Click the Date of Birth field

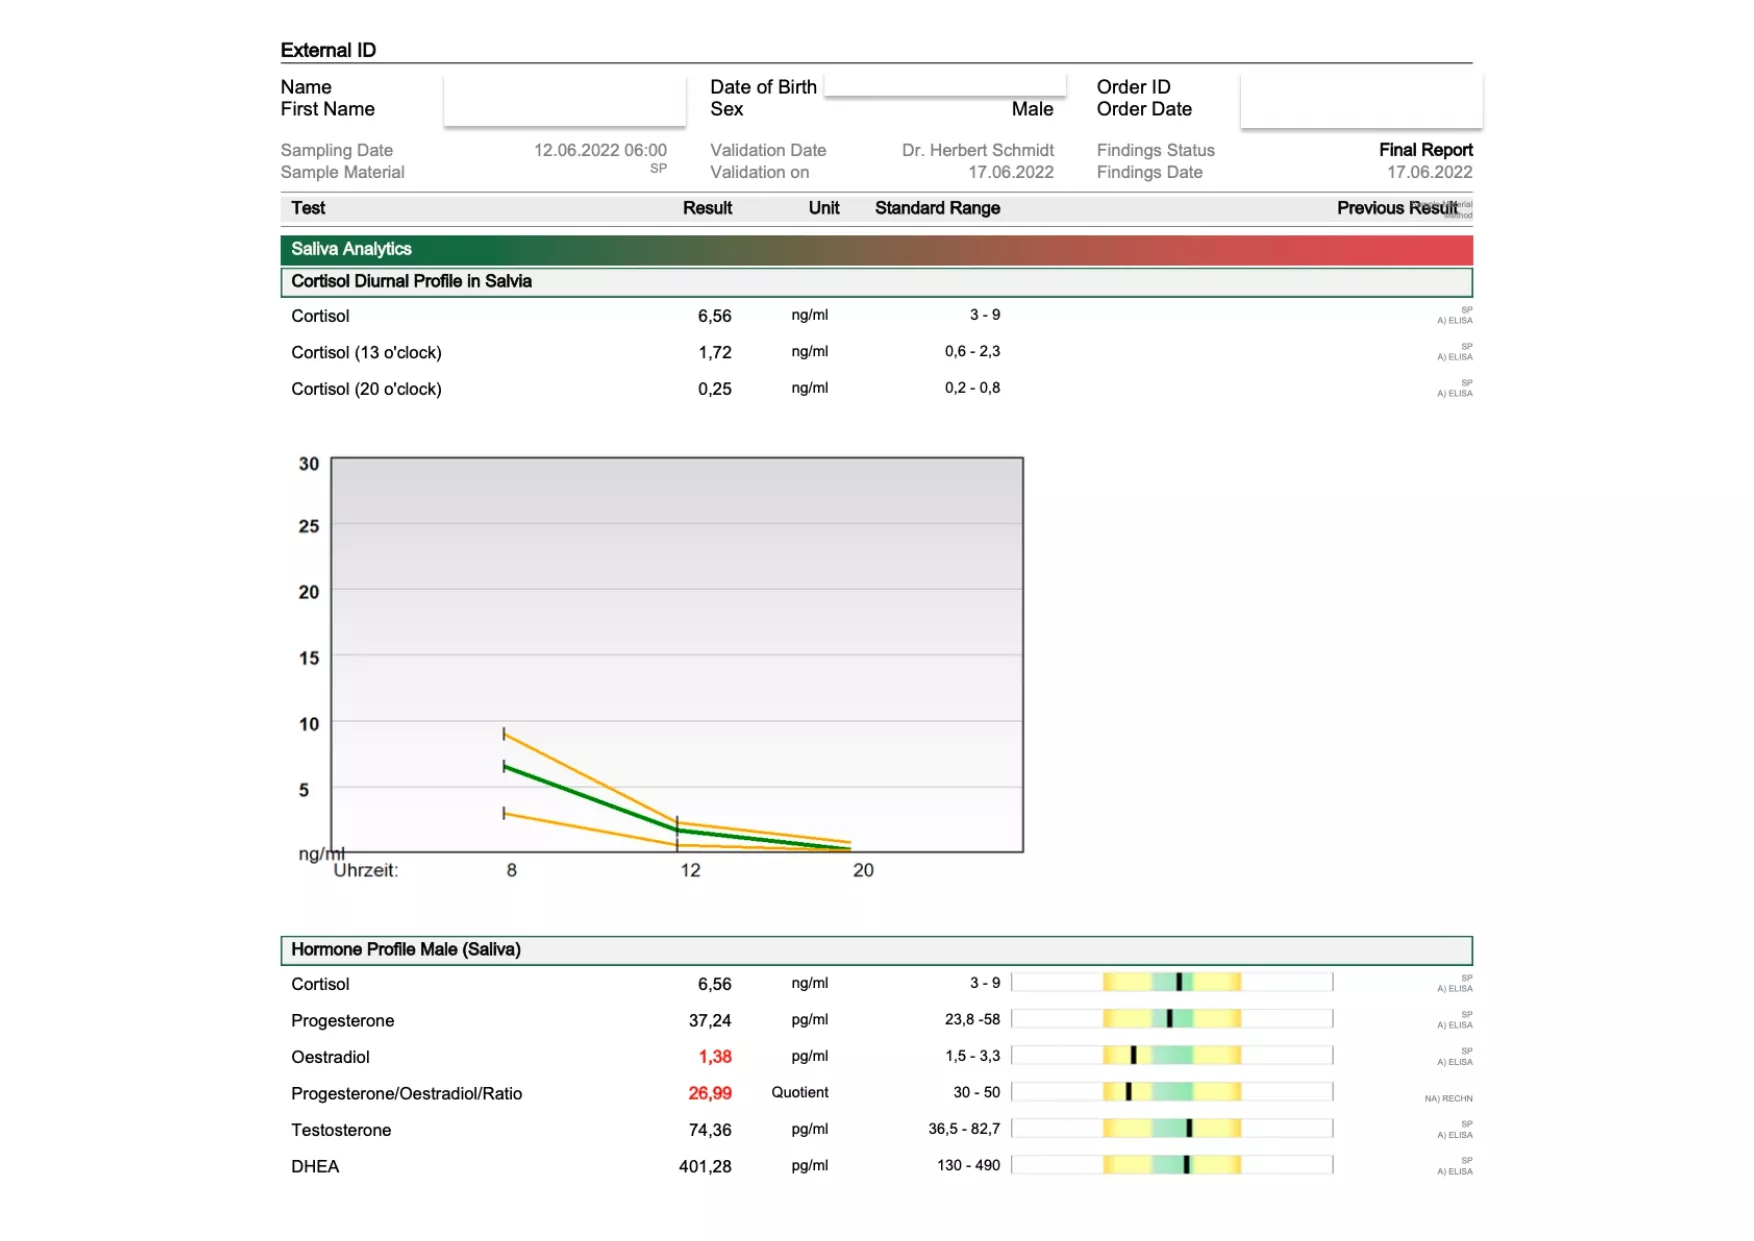tap(945, 84)
